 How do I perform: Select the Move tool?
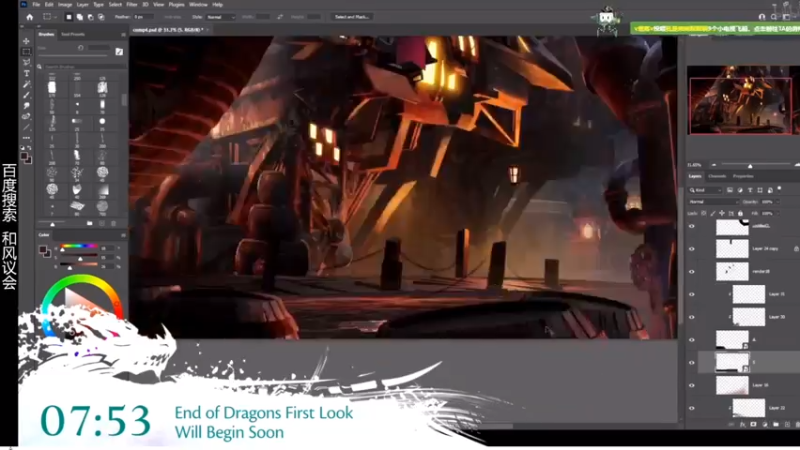pyautogui.click(x=26, y=41)
